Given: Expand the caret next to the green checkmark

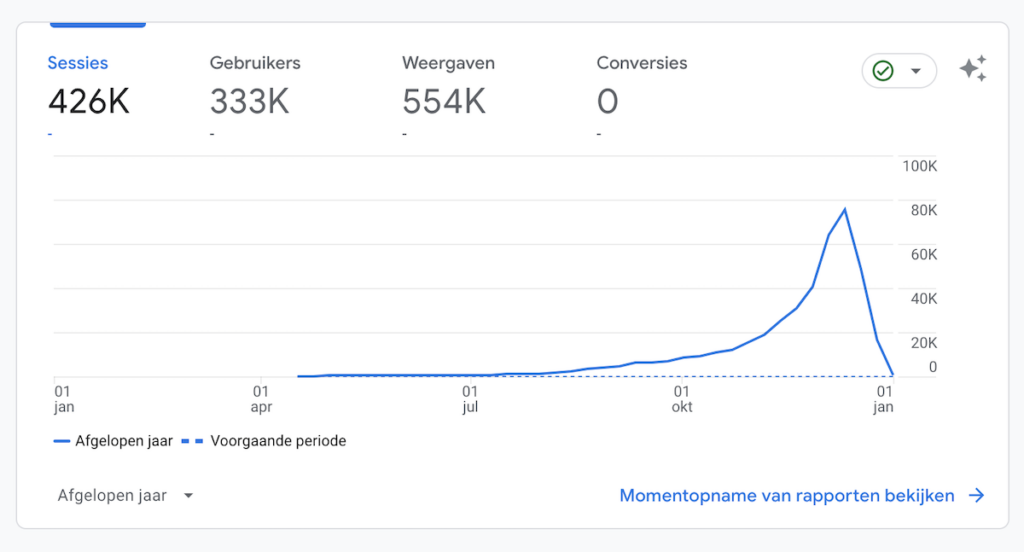Looking at the screenshot, I should coord(915,71).
